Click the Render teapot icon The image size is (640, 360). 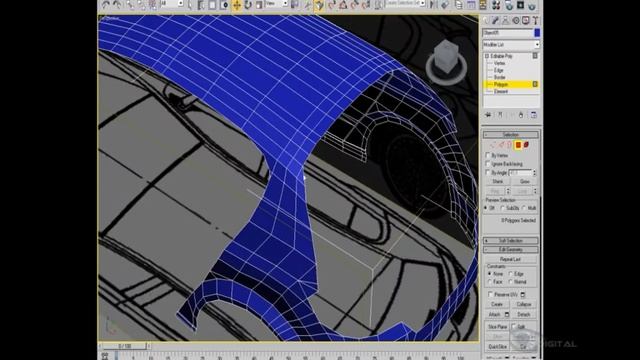(x=532, y=5)
